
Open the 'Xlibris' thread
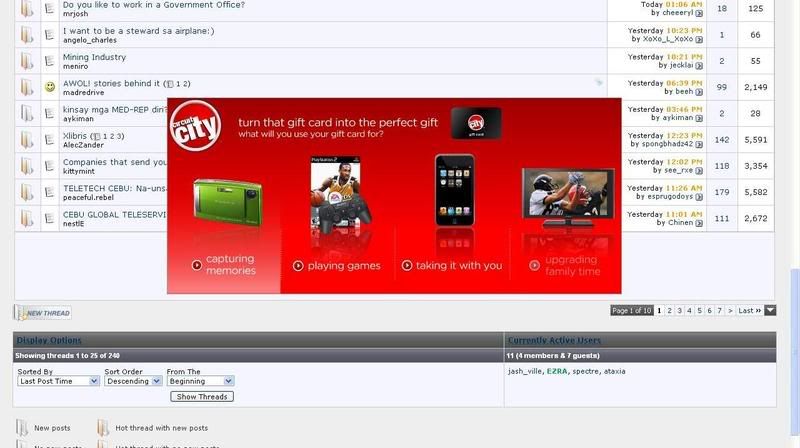pyautogui.click(x=74, y=136)
